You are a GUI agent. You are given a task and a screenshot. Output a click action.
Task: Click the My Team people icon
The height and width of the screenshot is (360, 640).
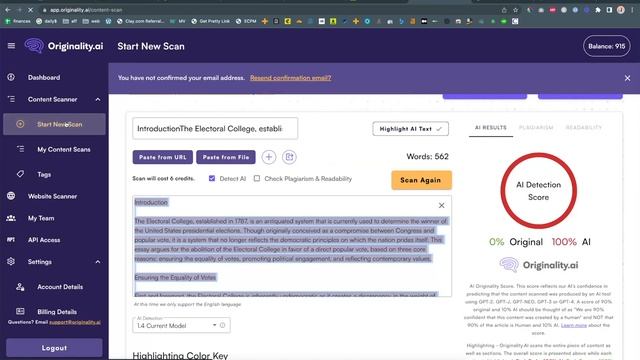coord(11,218)
